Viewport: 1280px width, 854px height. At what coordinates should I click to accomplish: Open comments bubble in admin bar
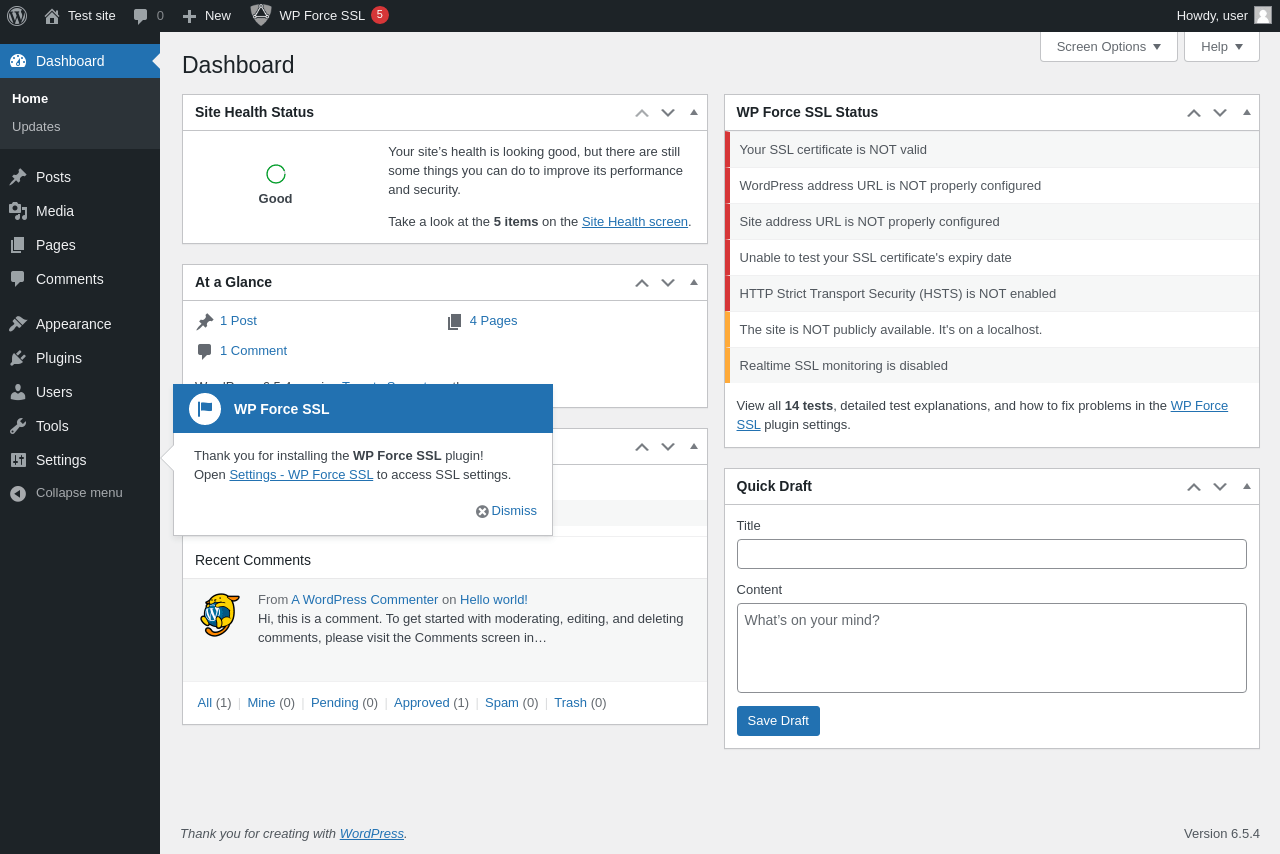(x=140, y=16)
